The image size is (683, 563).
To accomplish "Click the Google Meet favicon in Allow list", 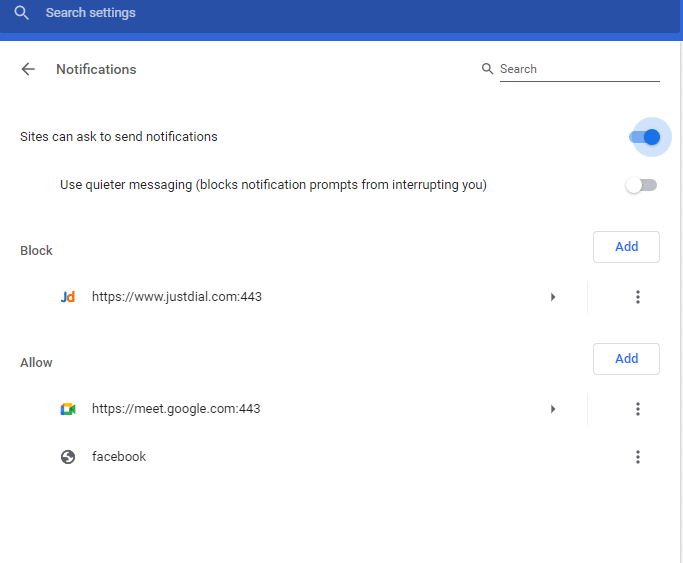I will [x=68, y=409].
